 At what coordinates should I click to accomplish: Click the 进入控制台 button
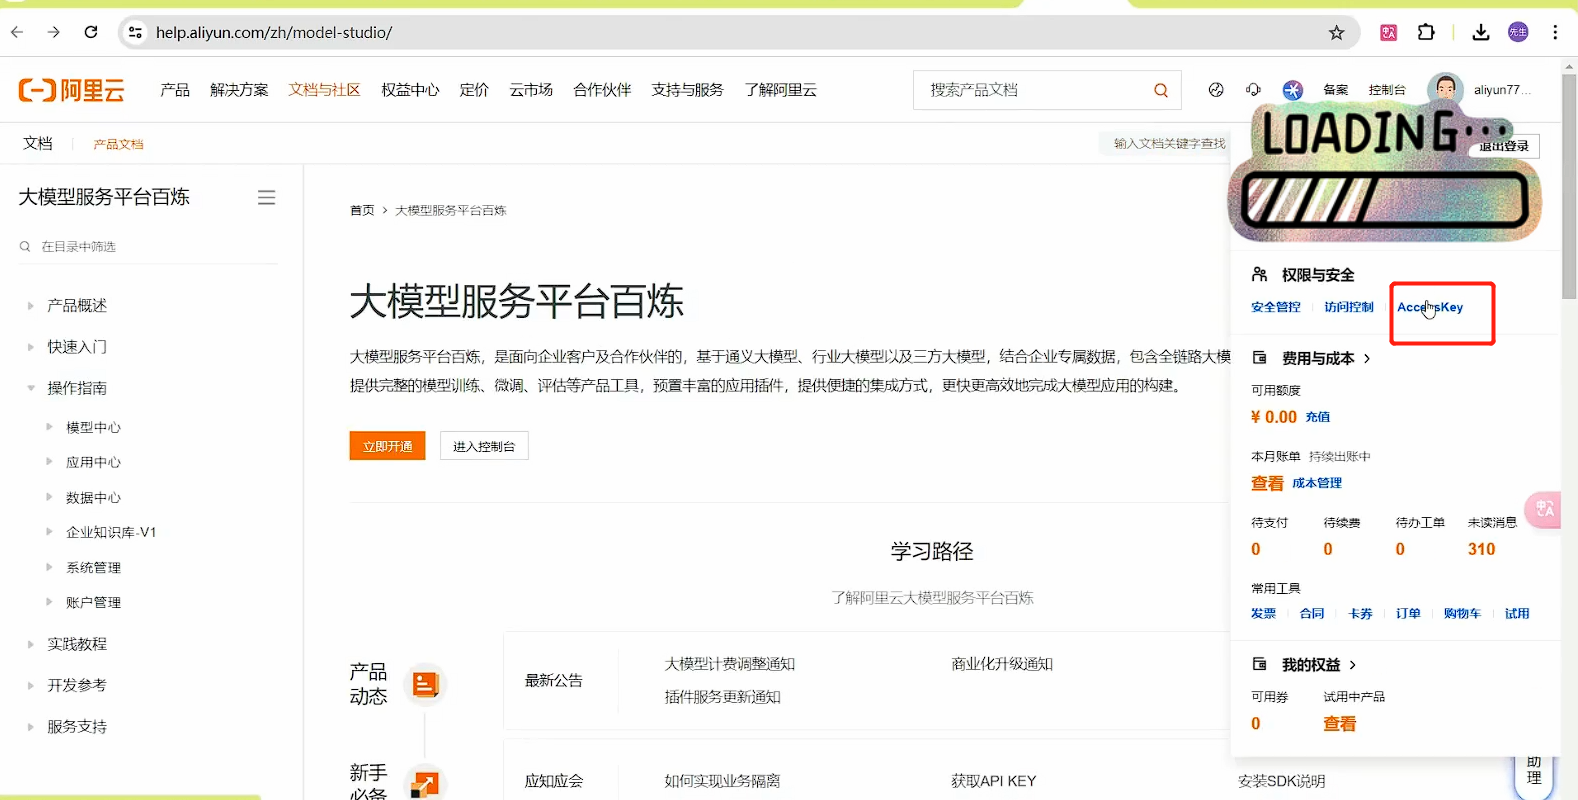484,446
